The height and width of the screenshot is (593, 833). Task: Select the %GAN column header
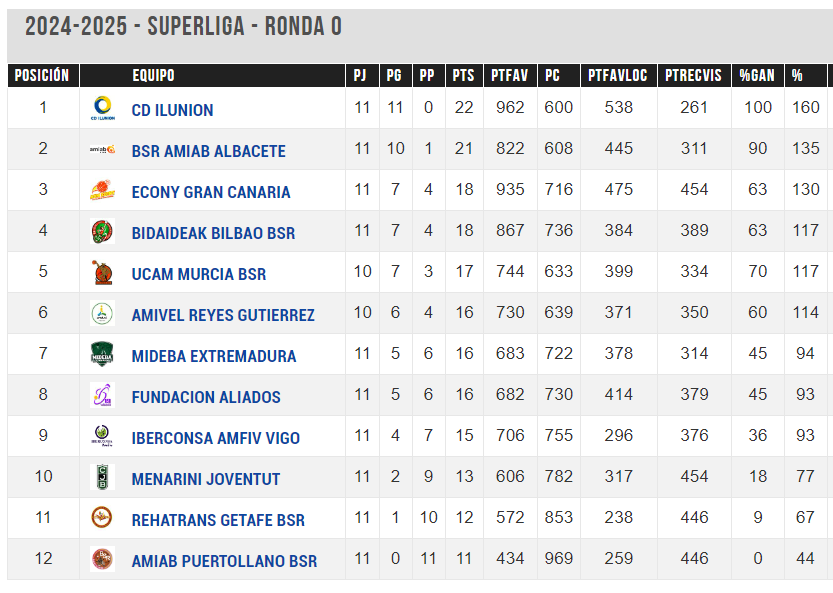[x=758, y=75]
